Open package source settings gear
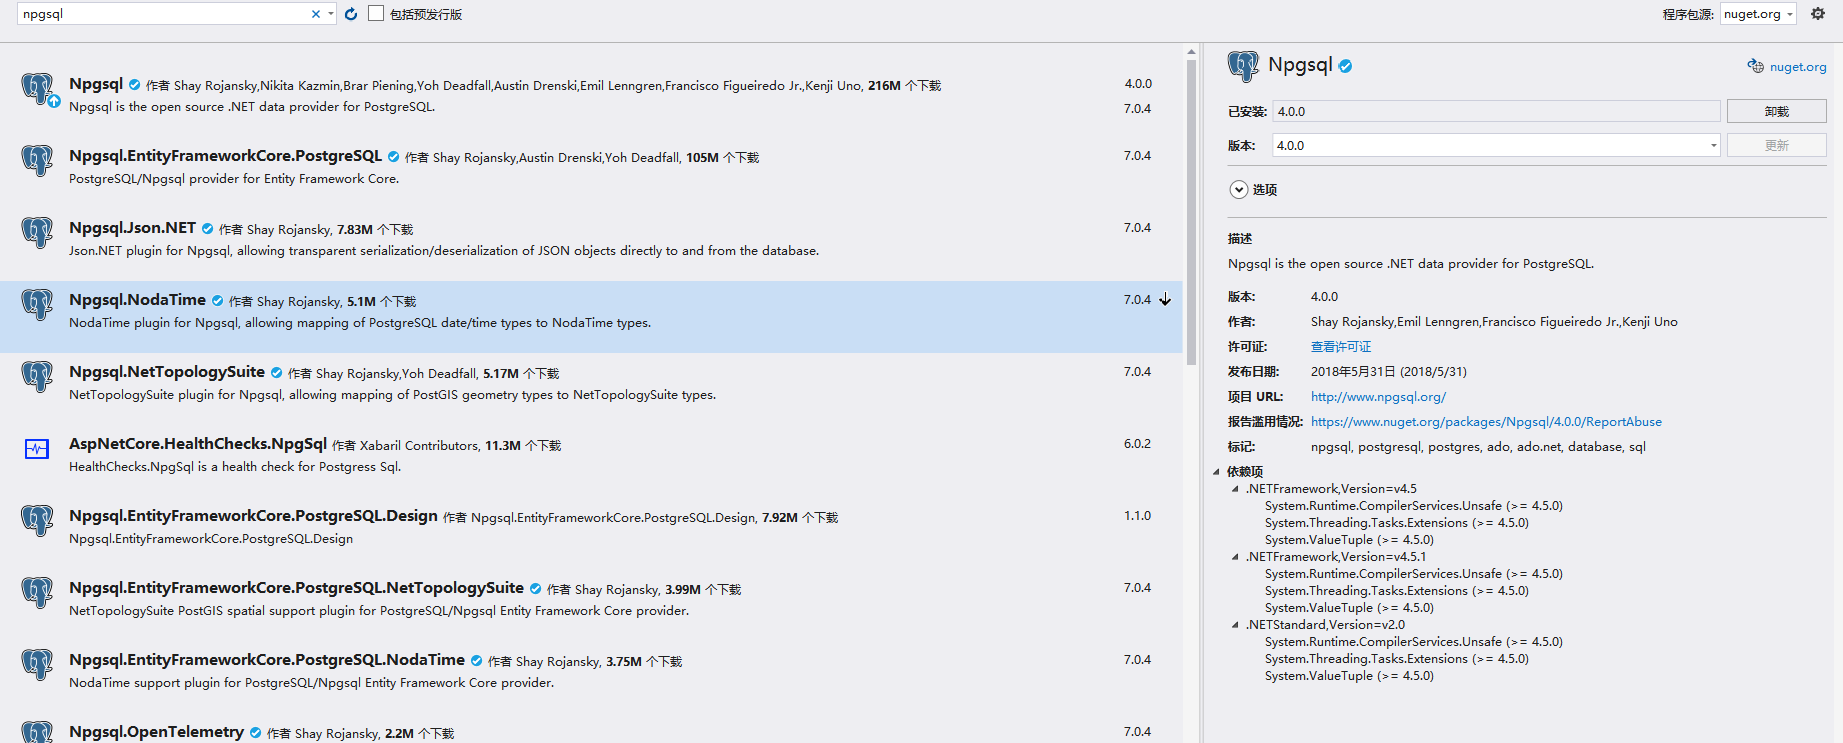1843x743 pixels. click(1818, 14)
